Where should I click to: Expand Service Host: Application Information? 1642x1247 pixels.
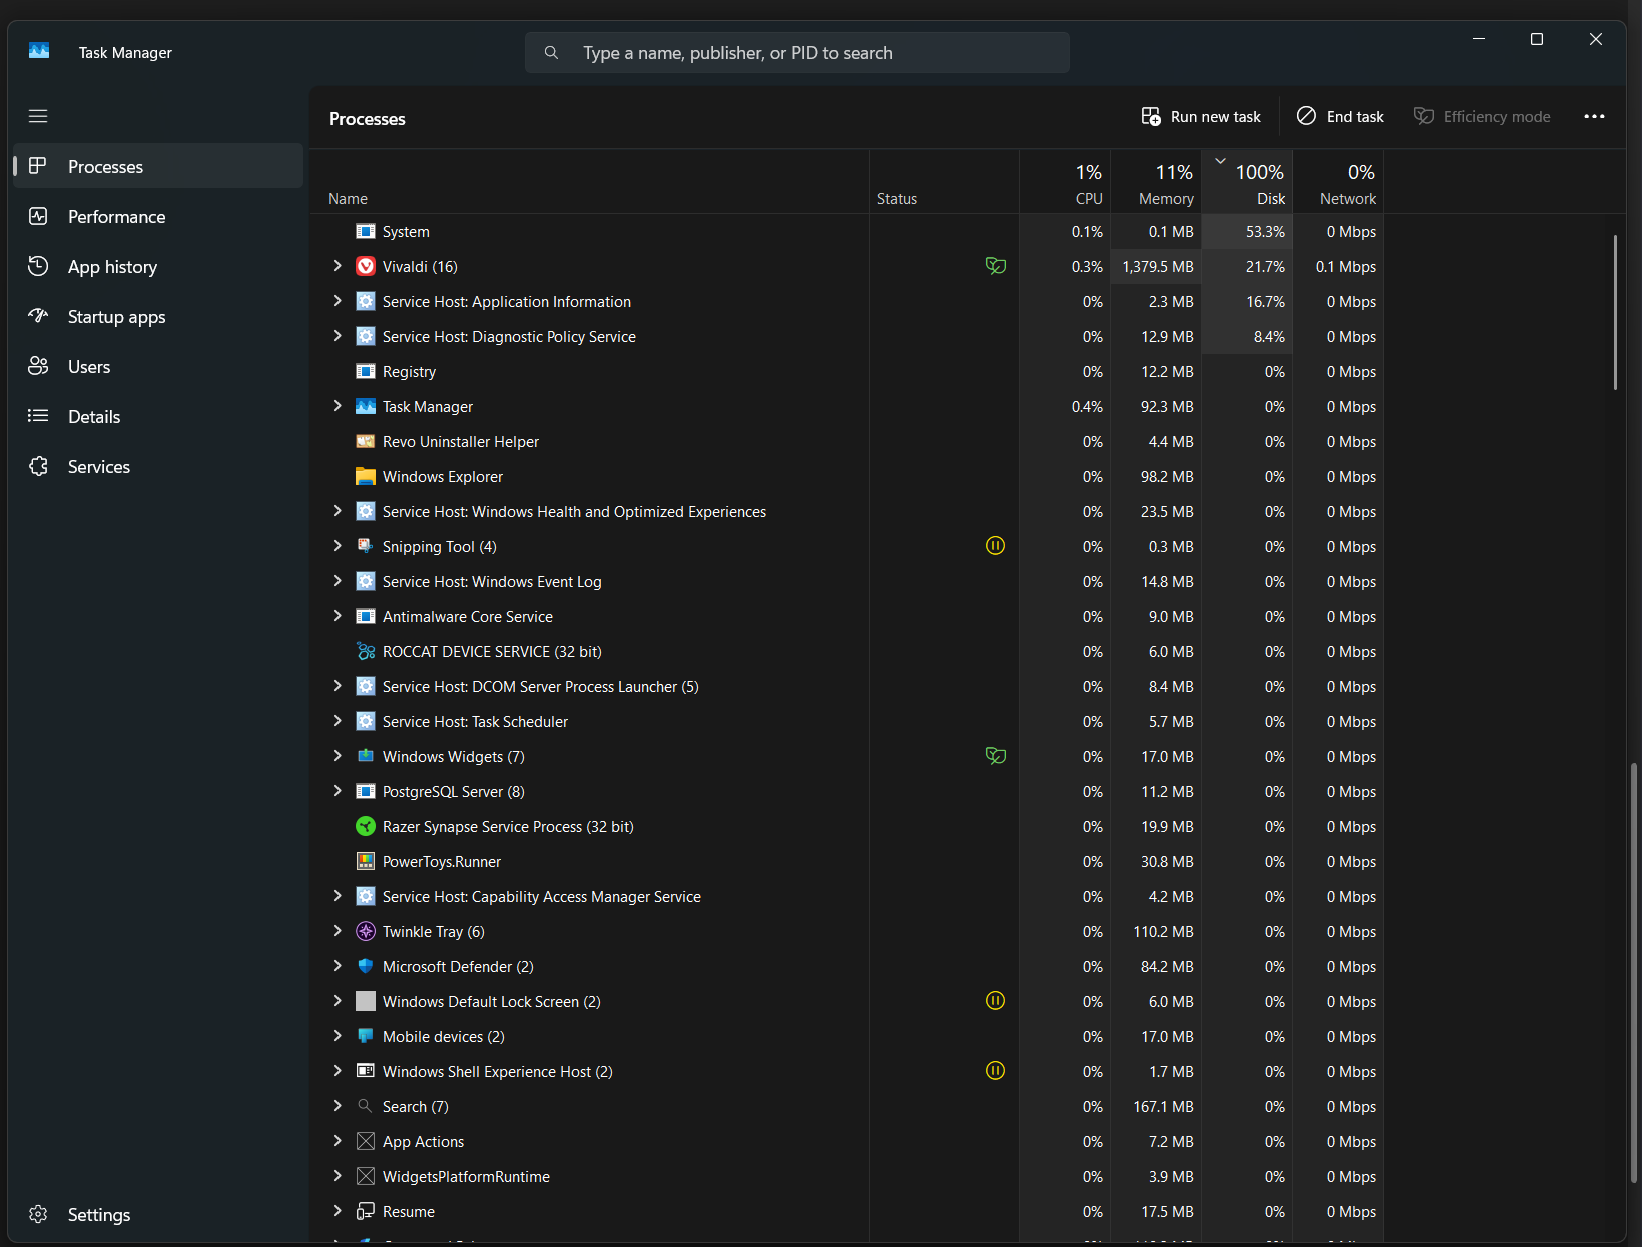point(337,301)
